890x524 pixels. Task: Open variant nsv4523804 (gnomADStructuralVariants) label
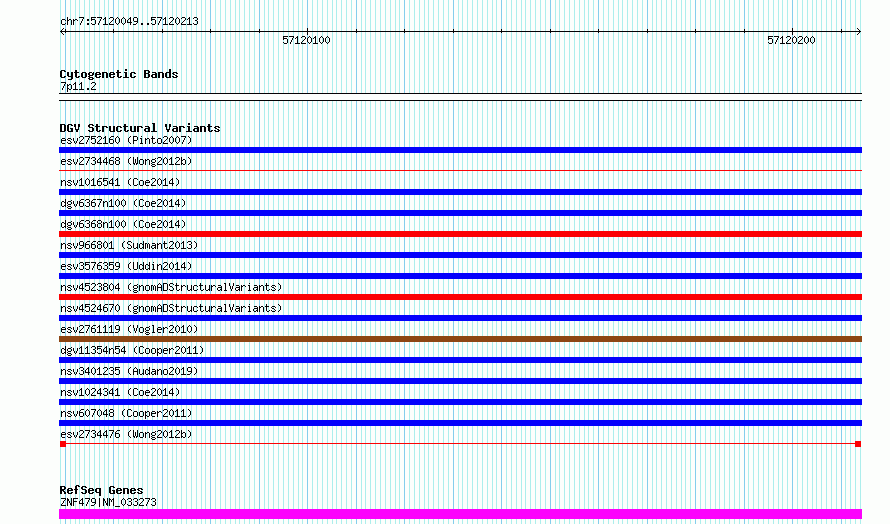tap(171, 287)
